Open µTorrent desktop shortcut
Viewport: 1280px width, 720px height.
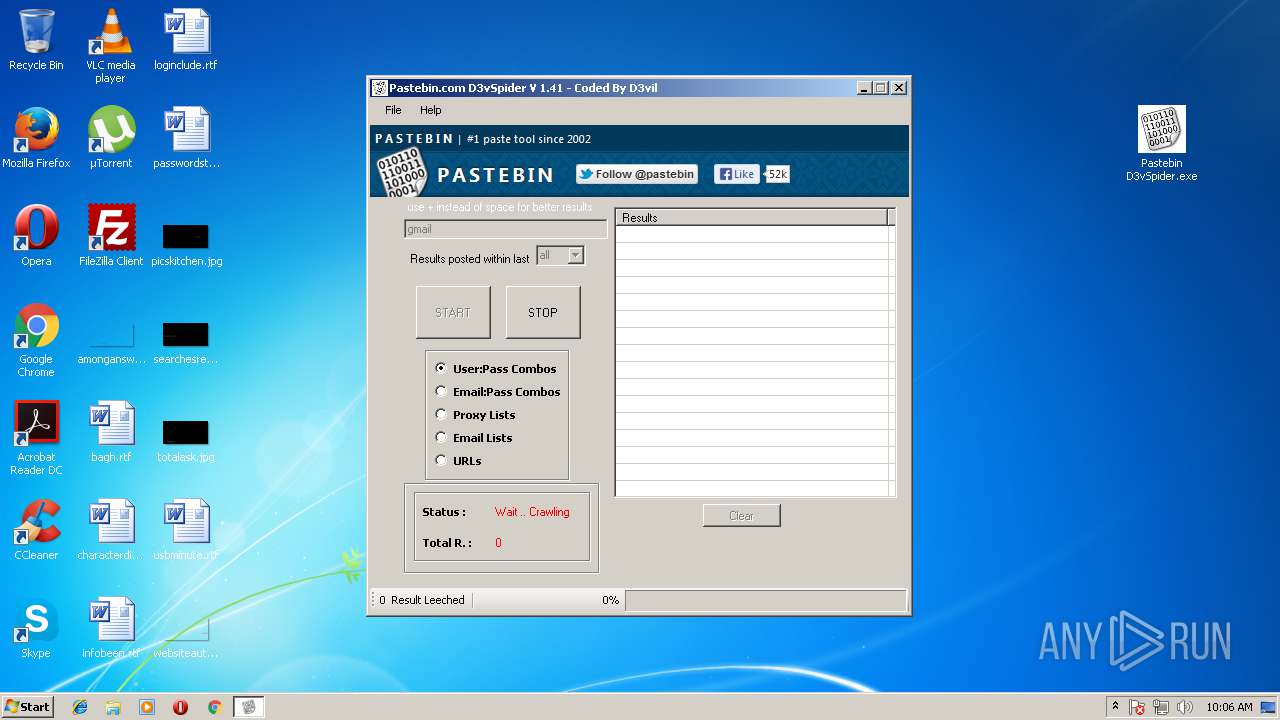click(x=110, y=138)
